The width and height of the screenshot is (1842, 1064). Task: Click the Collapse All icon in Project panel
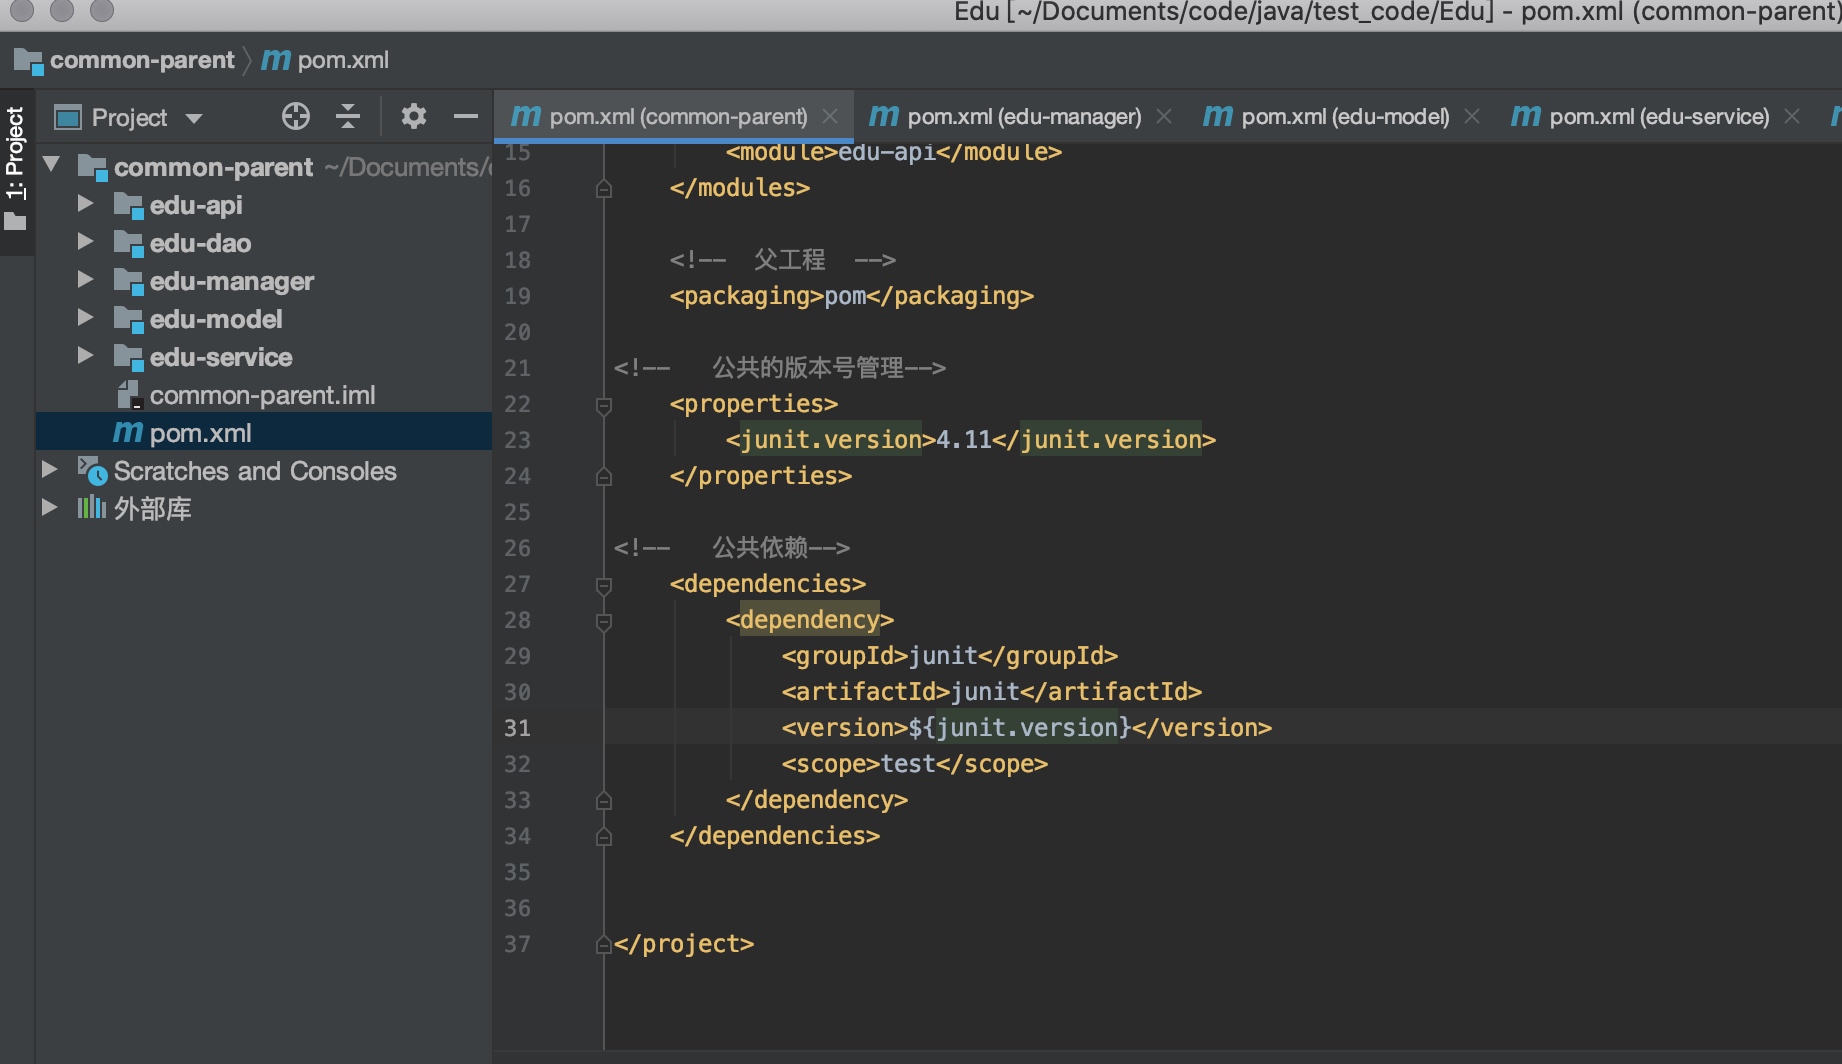click(347, 117)
